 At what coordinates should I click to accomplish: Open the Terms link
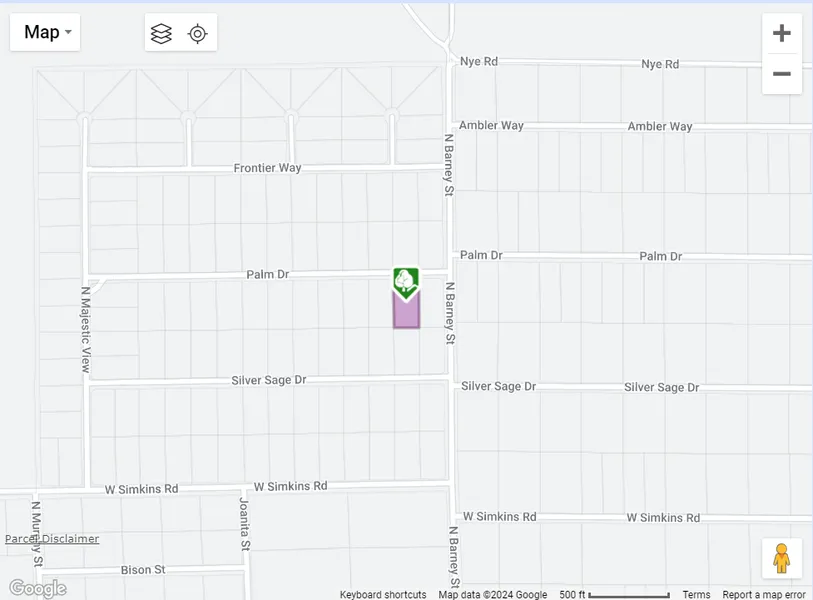click(696, 595)
